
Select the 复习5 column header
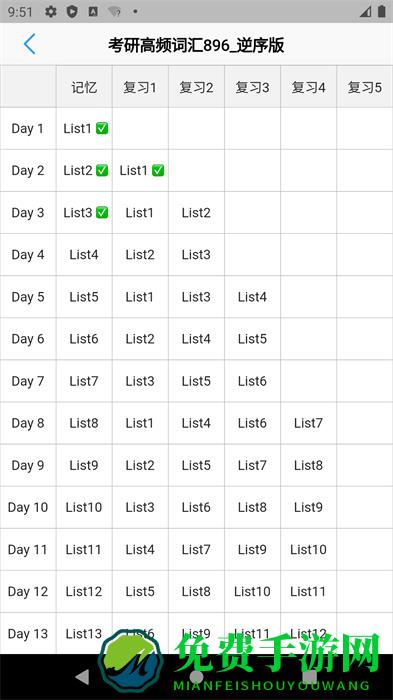click(x=365, y=87)
